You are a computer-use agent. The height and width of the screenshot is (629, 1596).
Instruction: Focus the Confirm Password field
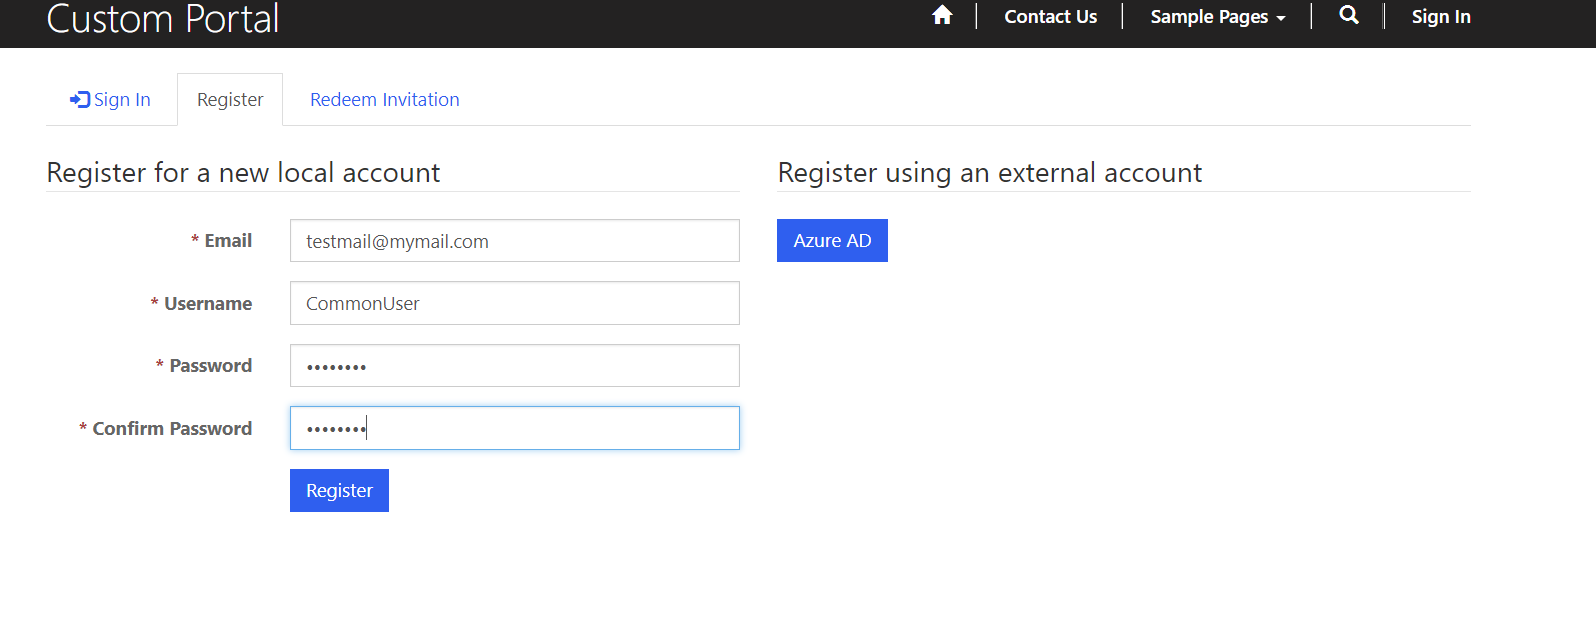514,428
